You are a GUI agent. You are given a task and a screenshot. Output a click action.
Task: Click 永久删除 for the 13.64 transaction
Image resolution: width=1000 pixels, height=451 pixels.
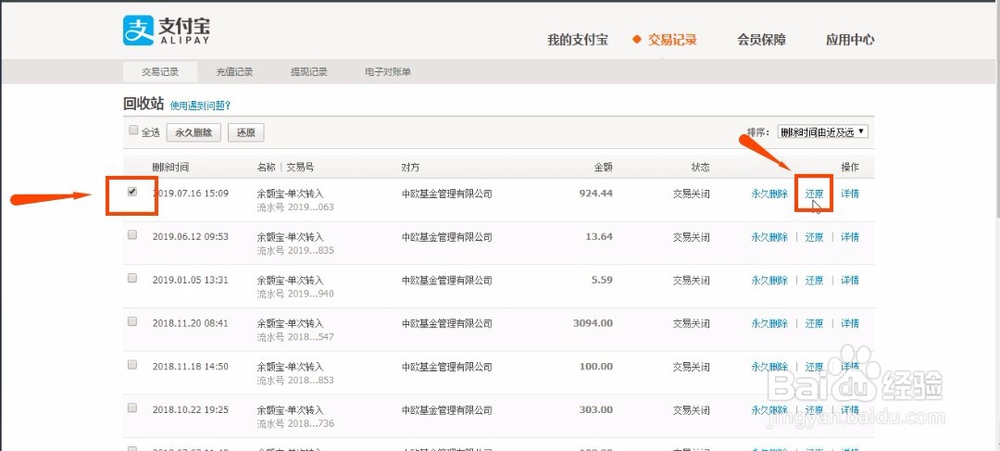(769, 237)
